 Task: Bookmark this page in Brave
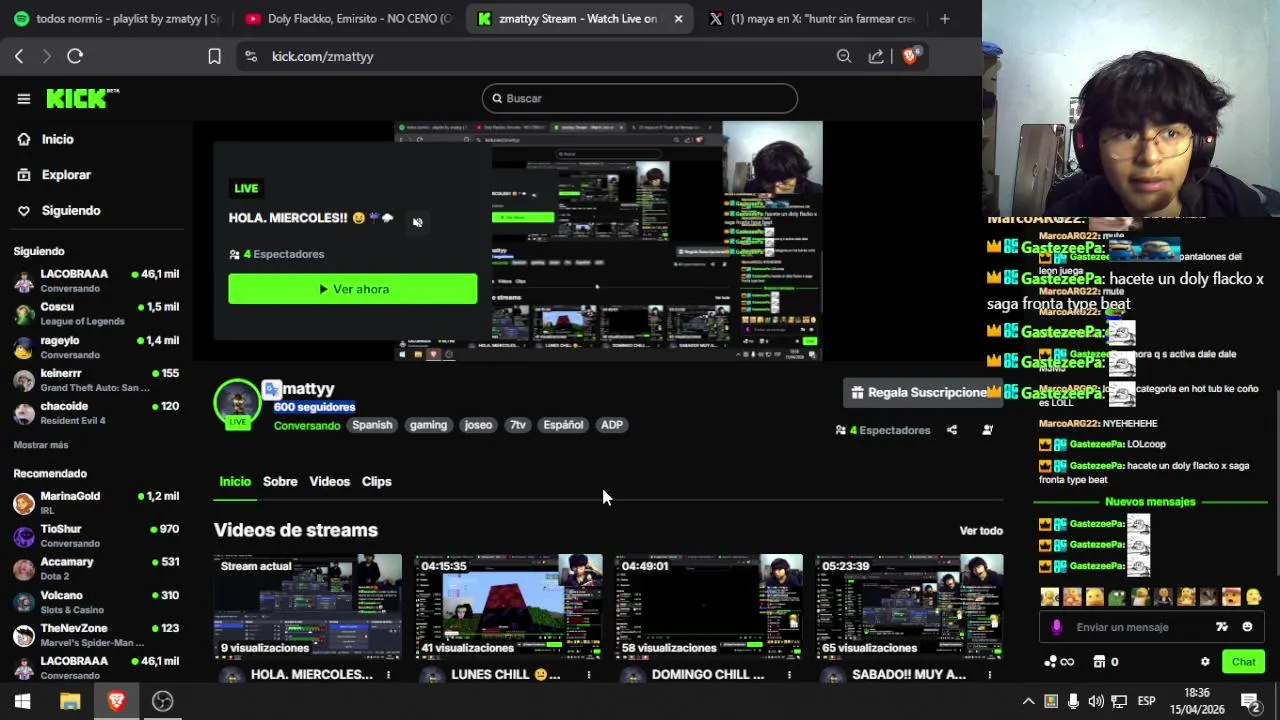[x=214, y=56]
